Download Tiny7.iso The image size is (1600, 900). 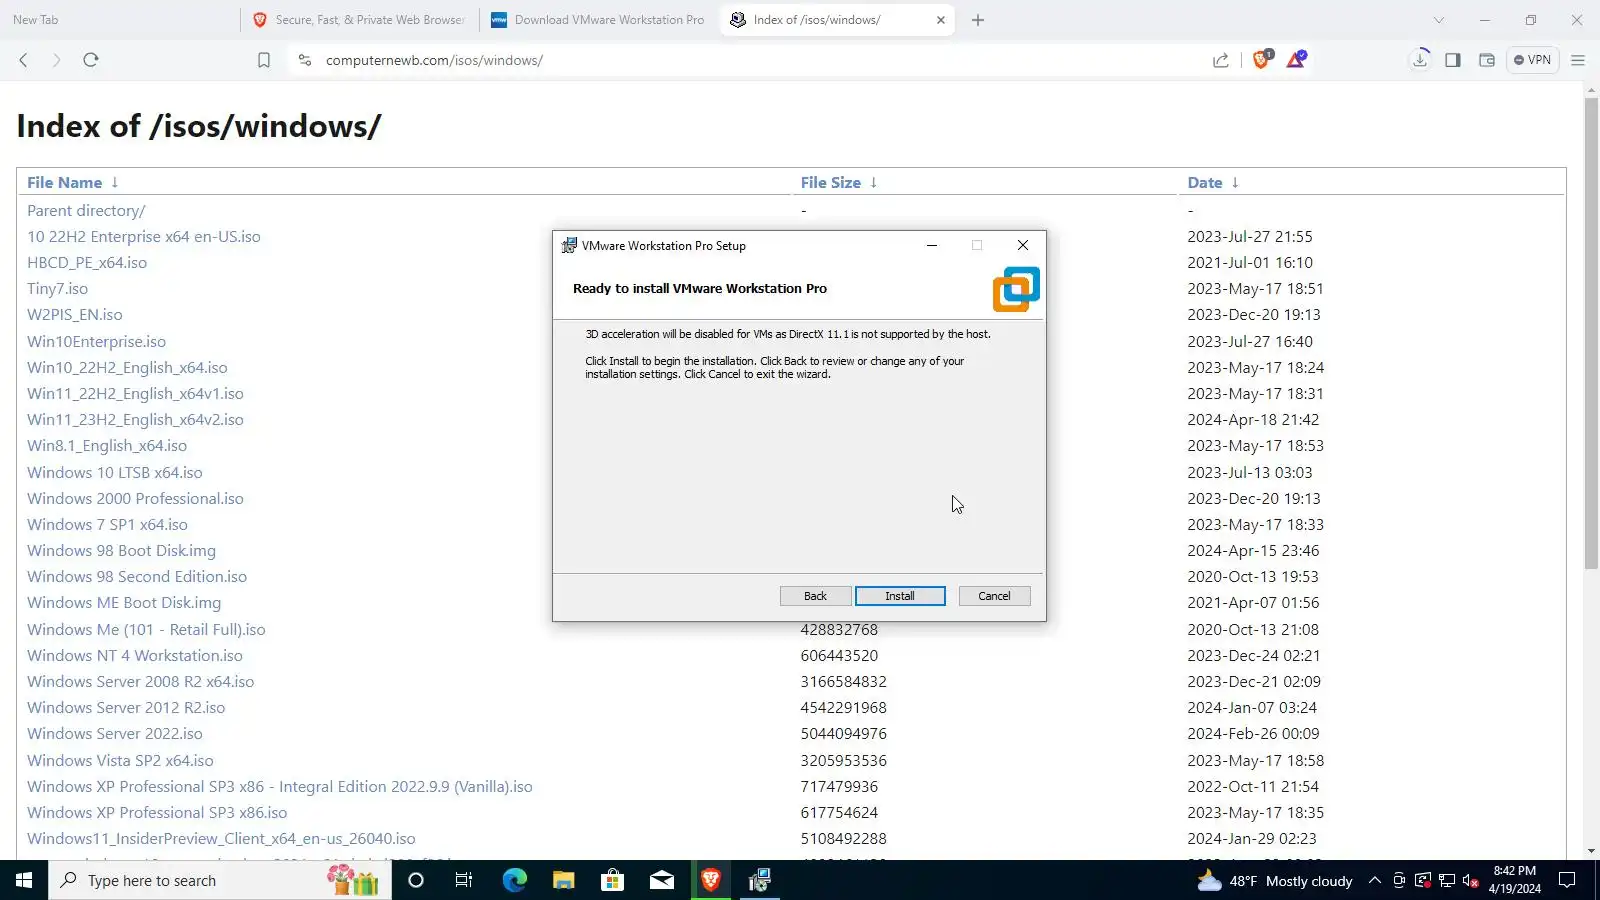point(57,289)
